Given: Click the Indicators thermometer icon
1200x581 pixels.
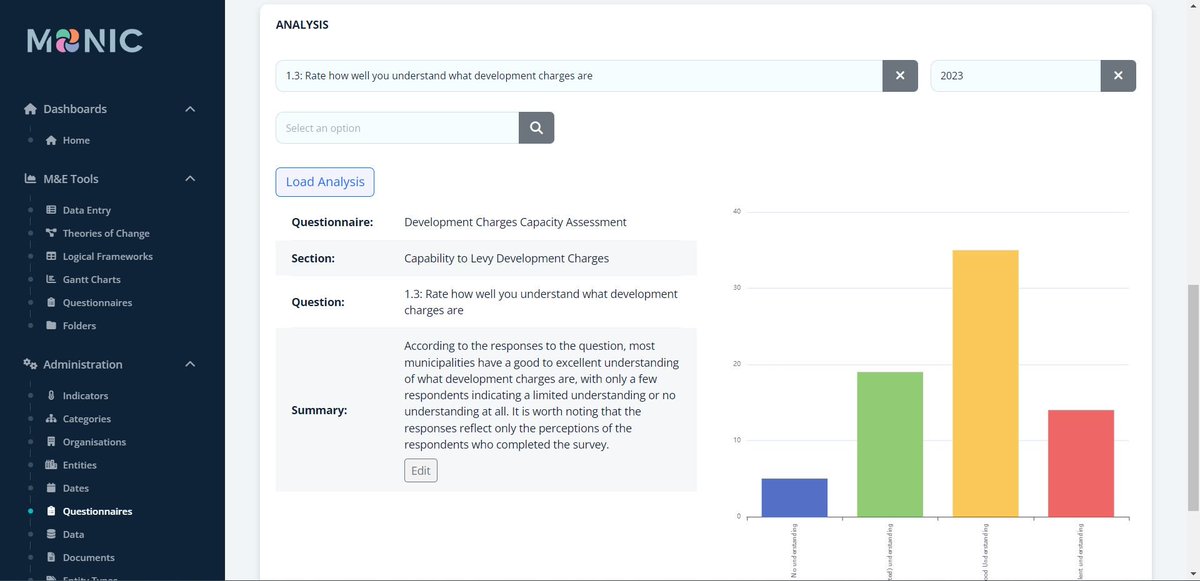Looking at the screenshot, I should click(51, 396).
